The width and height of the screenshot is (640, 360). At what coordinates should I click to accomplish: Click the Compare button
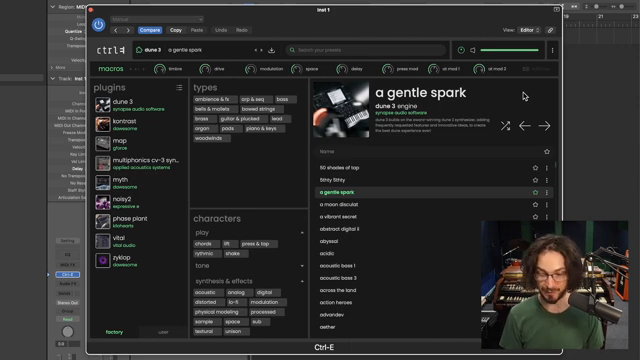(150, 30)
